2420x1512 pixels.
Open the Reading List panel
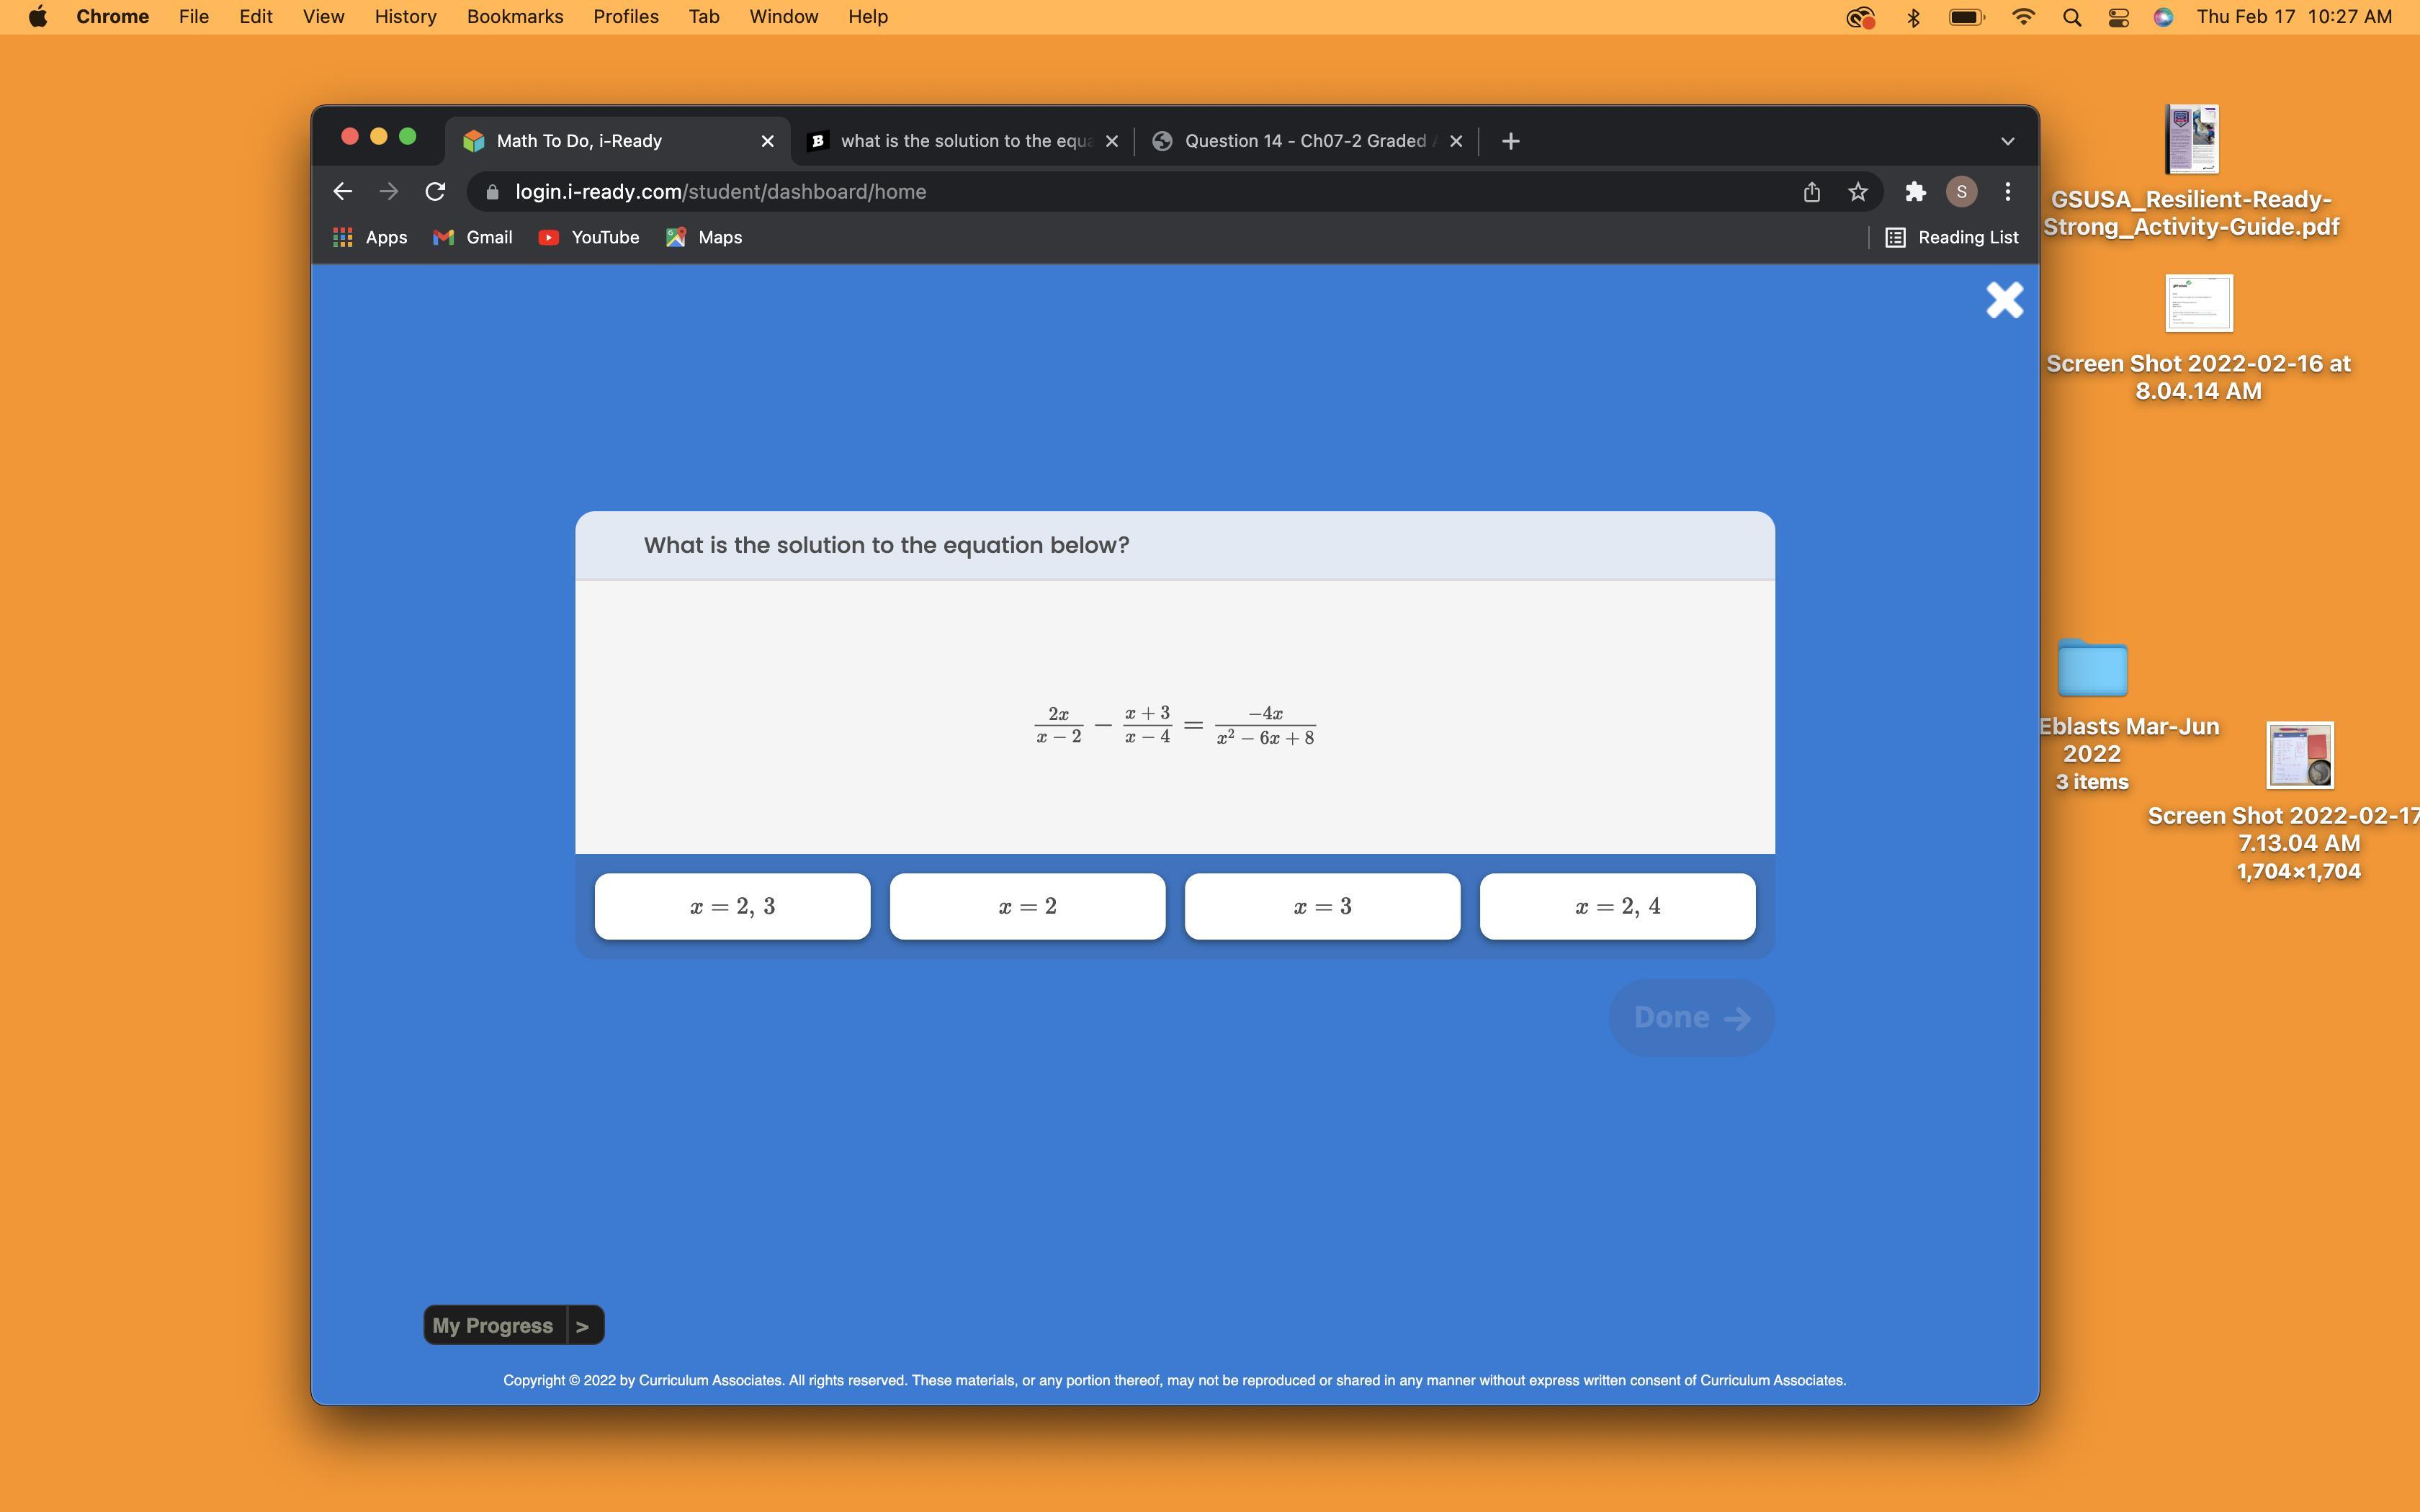click(1951, 237)
